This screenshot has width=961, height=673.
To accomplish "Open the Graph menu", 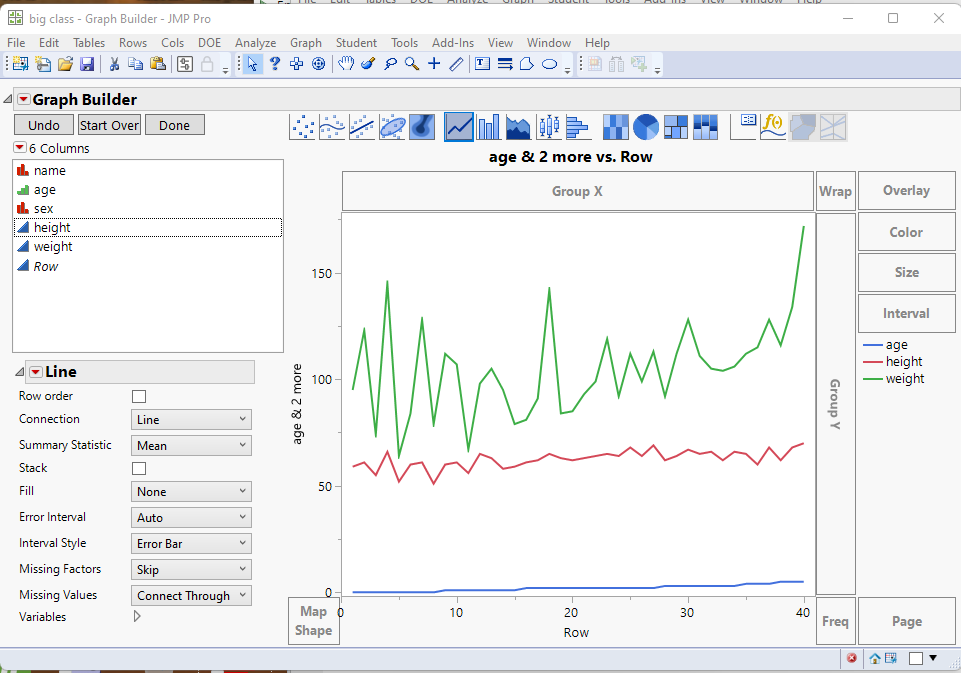I will tap(306, 43).
